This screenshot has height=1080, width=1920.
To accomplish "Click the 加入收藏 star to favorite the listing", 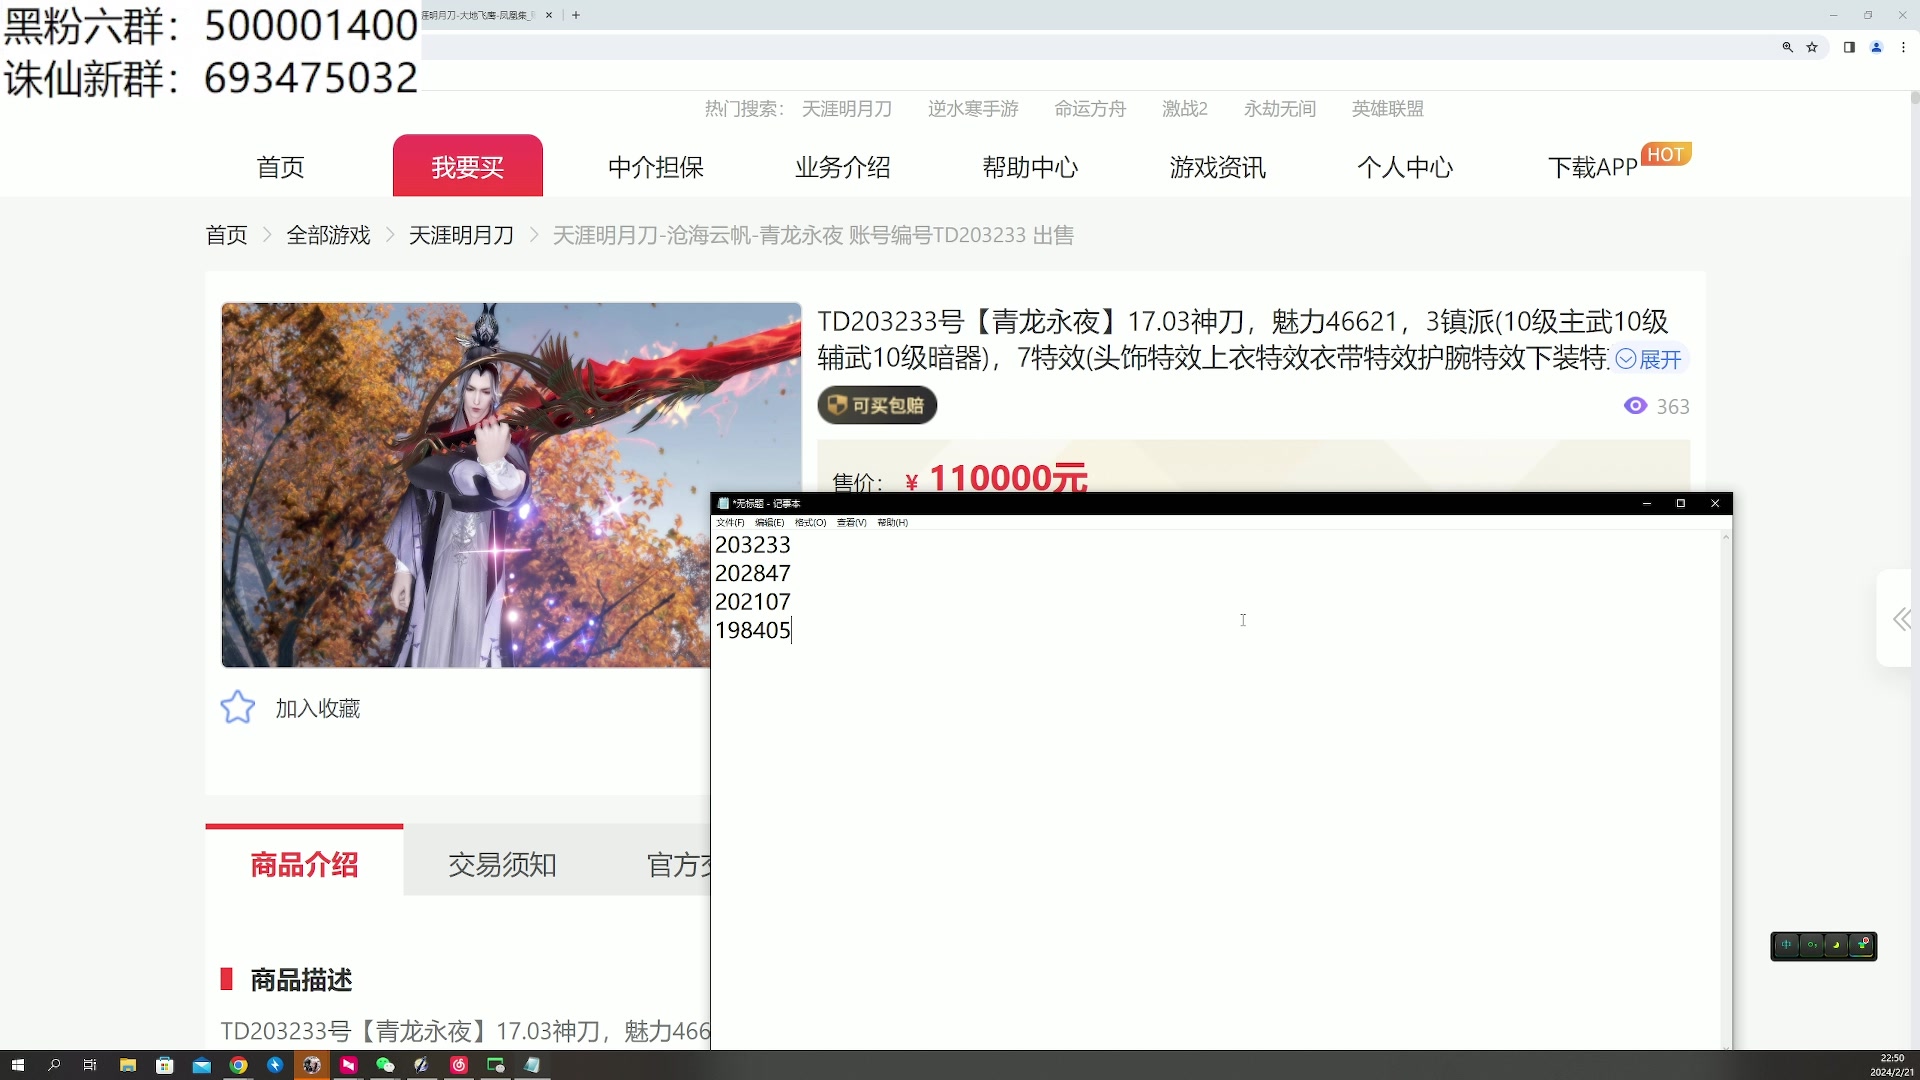I will tap(238, 707).
